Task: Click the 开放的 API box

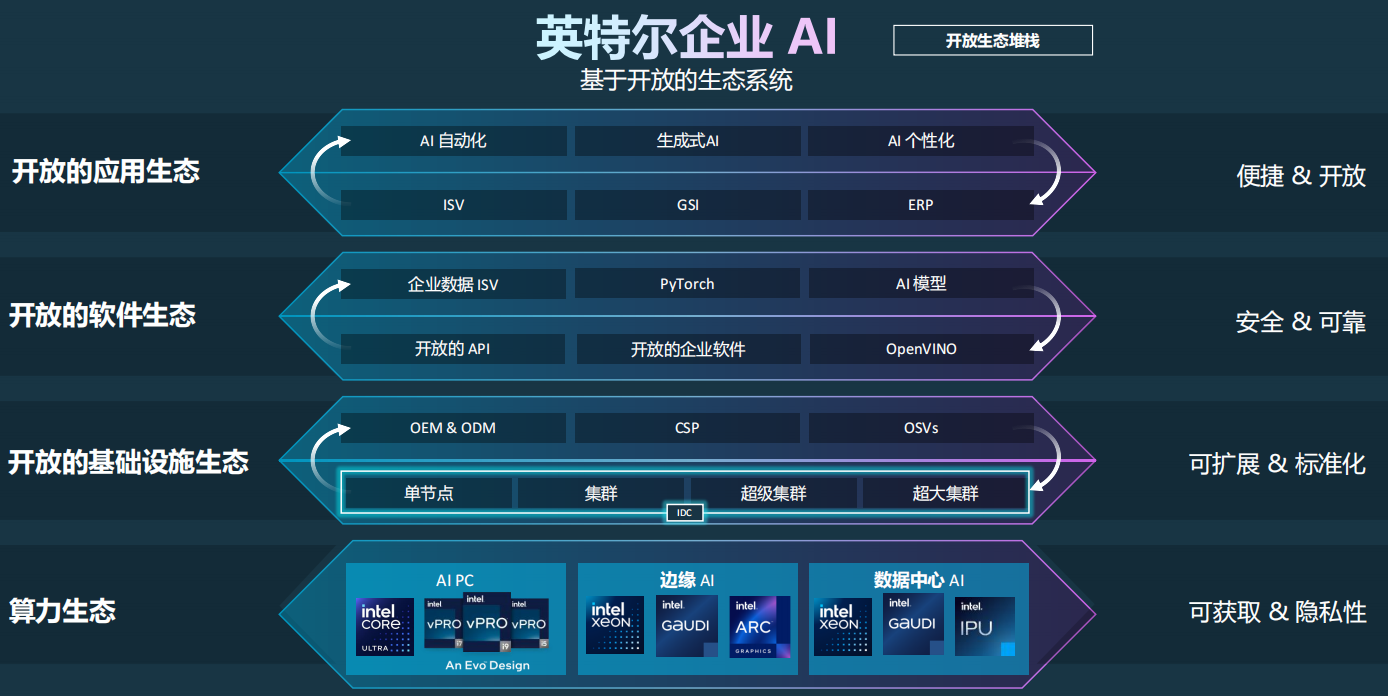Action: [x=453, y=349]
